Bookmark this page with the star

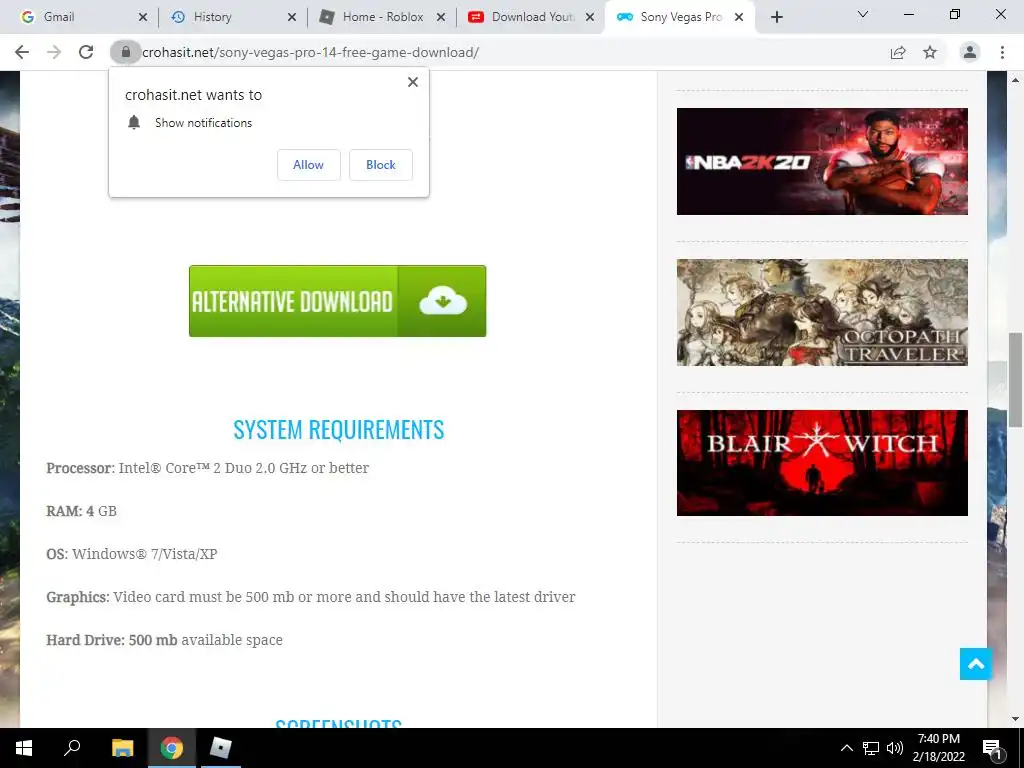point(930,52)
